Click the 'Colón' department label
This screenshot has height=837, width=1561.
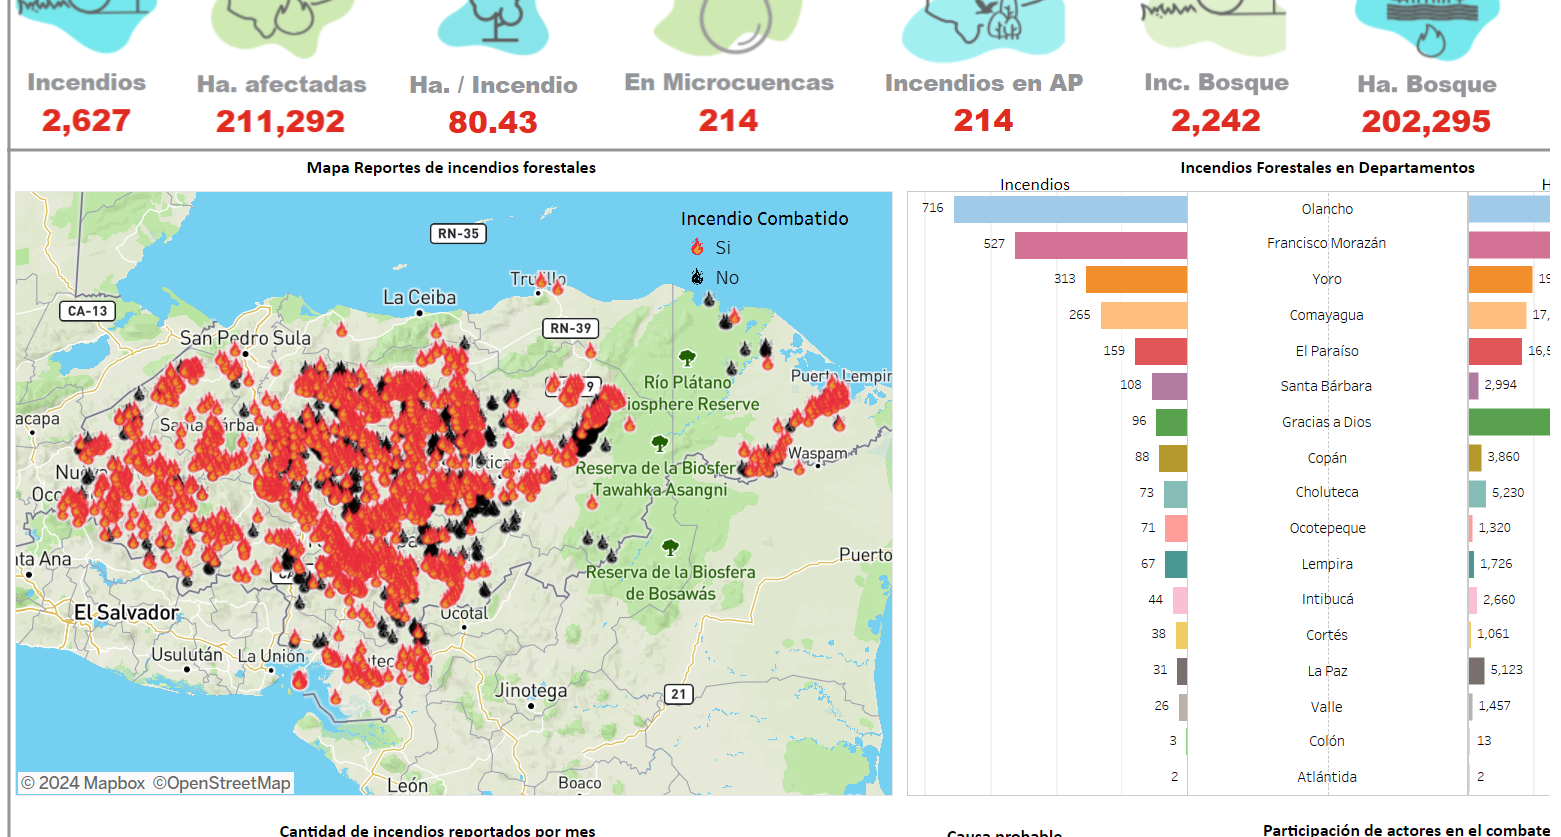point(1327,741)
